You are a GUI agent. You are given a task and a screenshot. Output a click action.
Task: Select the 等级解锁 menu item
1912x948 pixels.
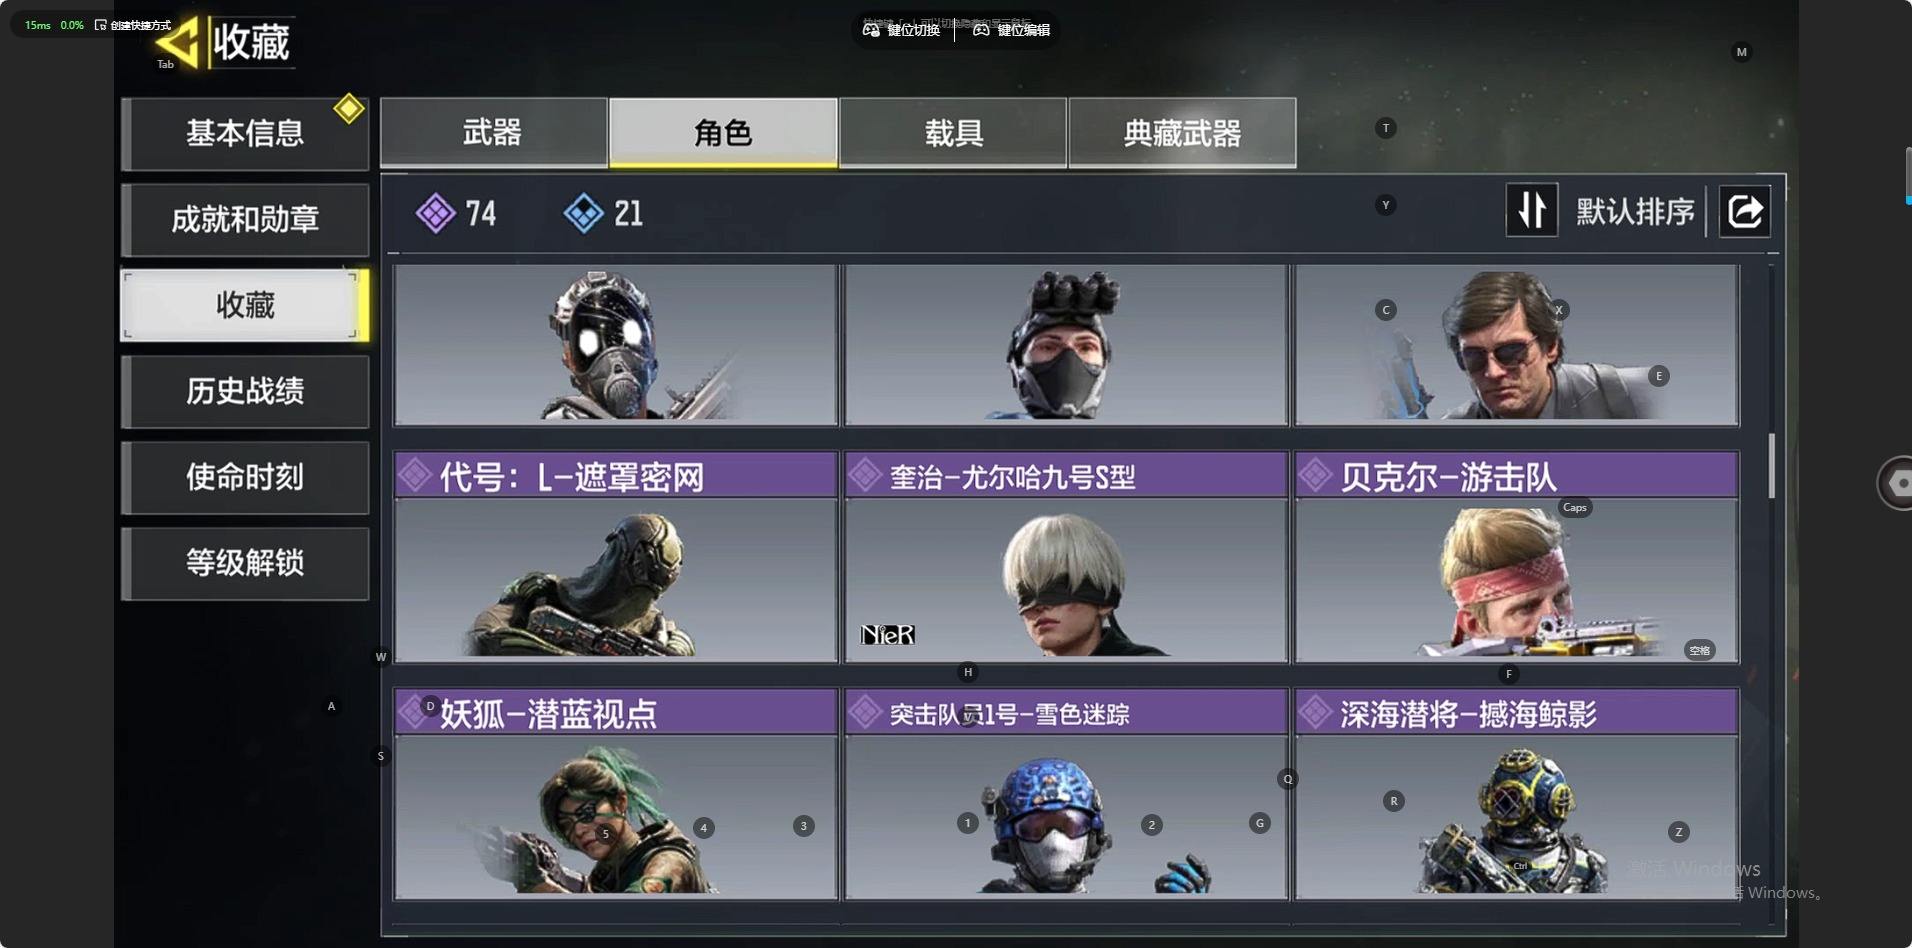coord(245,563)
